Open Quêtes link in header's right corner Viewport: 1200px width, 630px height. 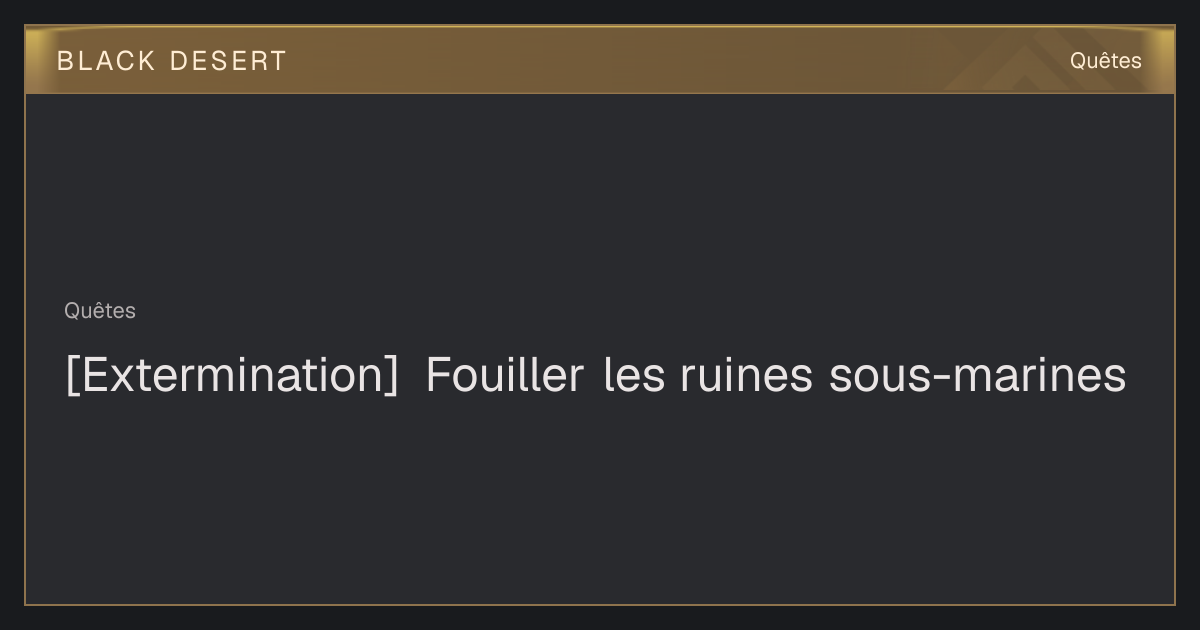pos(1105,60)
